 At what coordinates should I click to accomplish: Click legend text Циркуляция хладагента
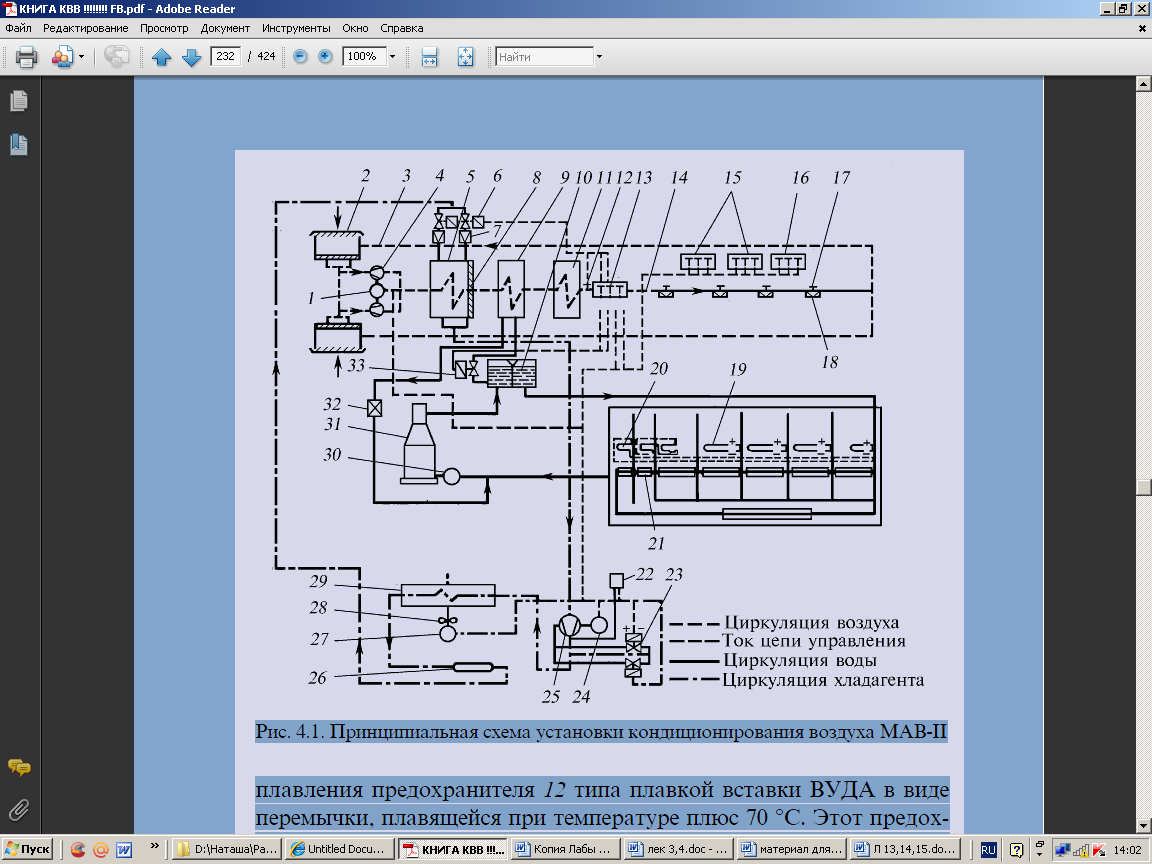[x=823, y=680]
